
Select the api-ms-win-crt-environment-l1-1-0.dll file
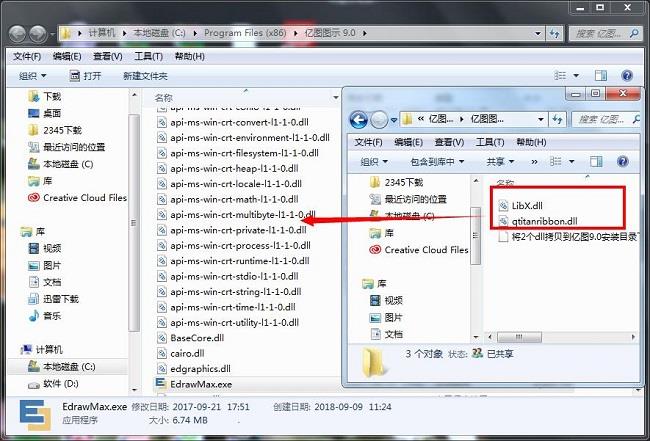coord(243,138)
